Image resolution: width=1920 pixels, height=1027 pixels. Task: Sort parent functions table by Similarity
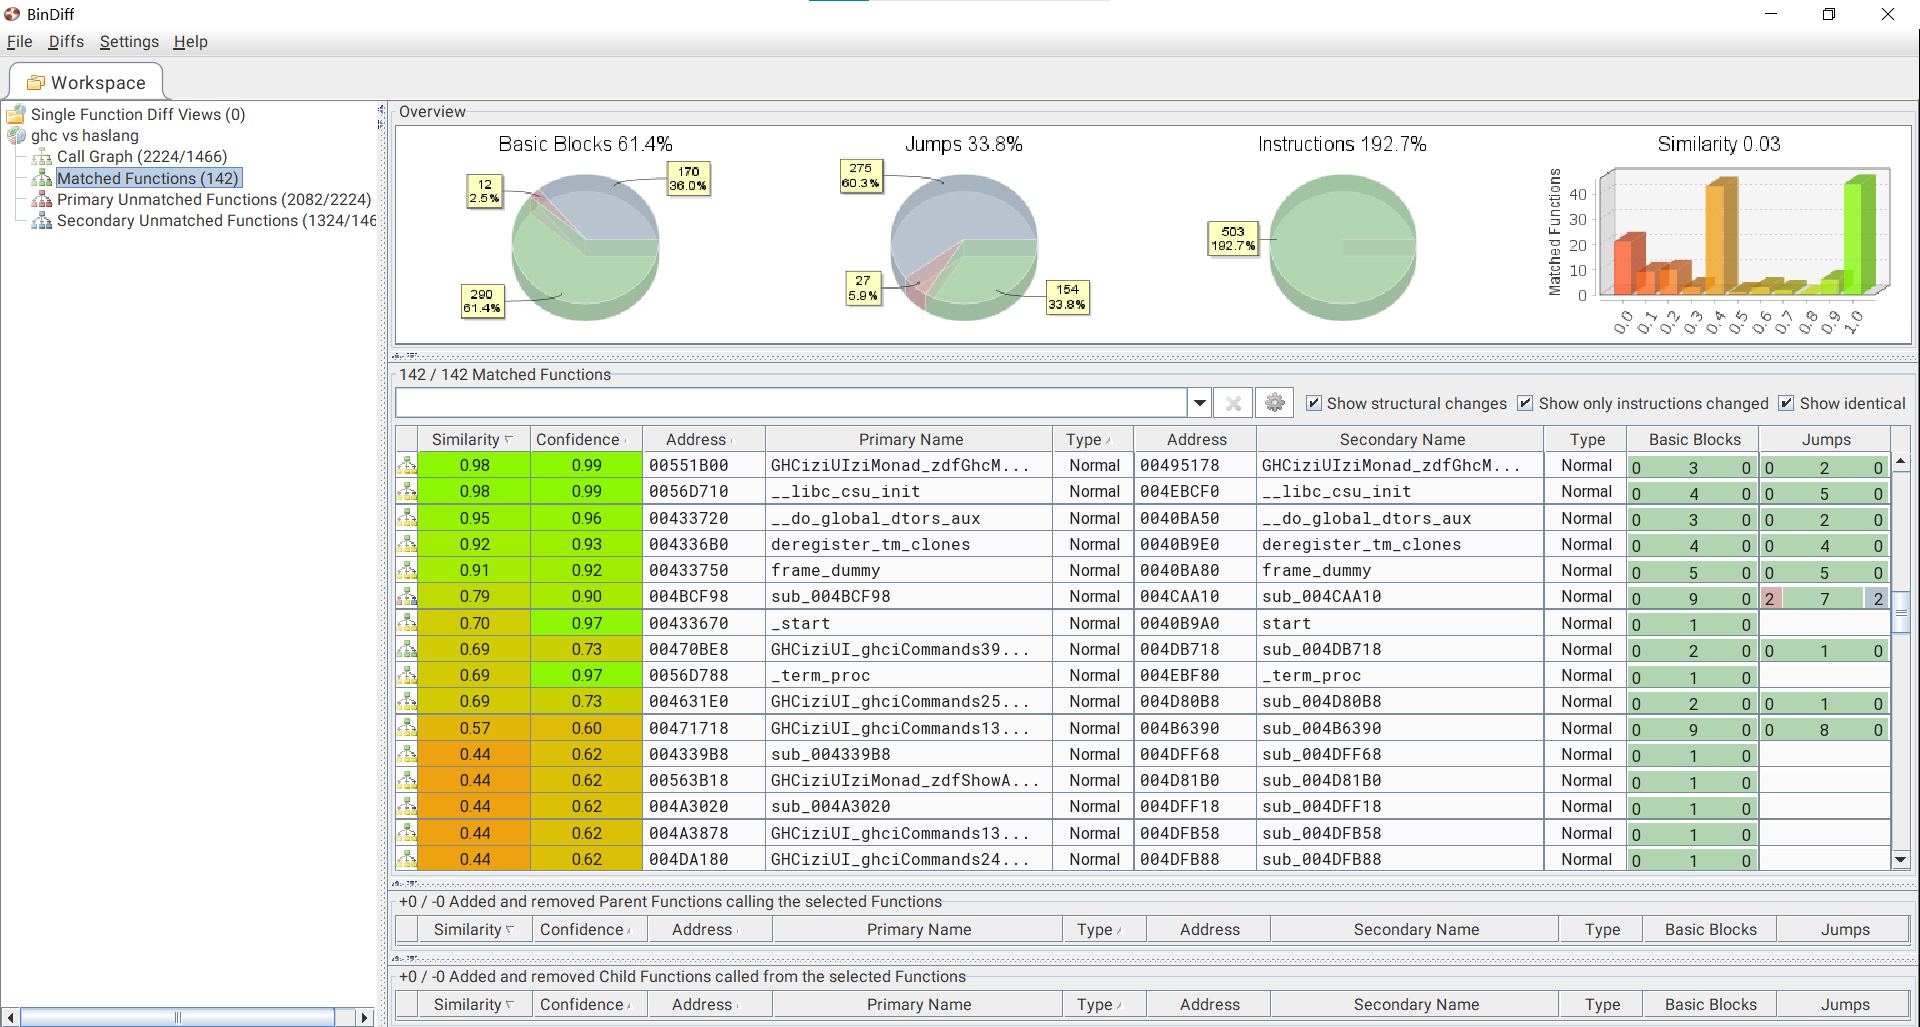pyautogui.click(x=474, y=929)
